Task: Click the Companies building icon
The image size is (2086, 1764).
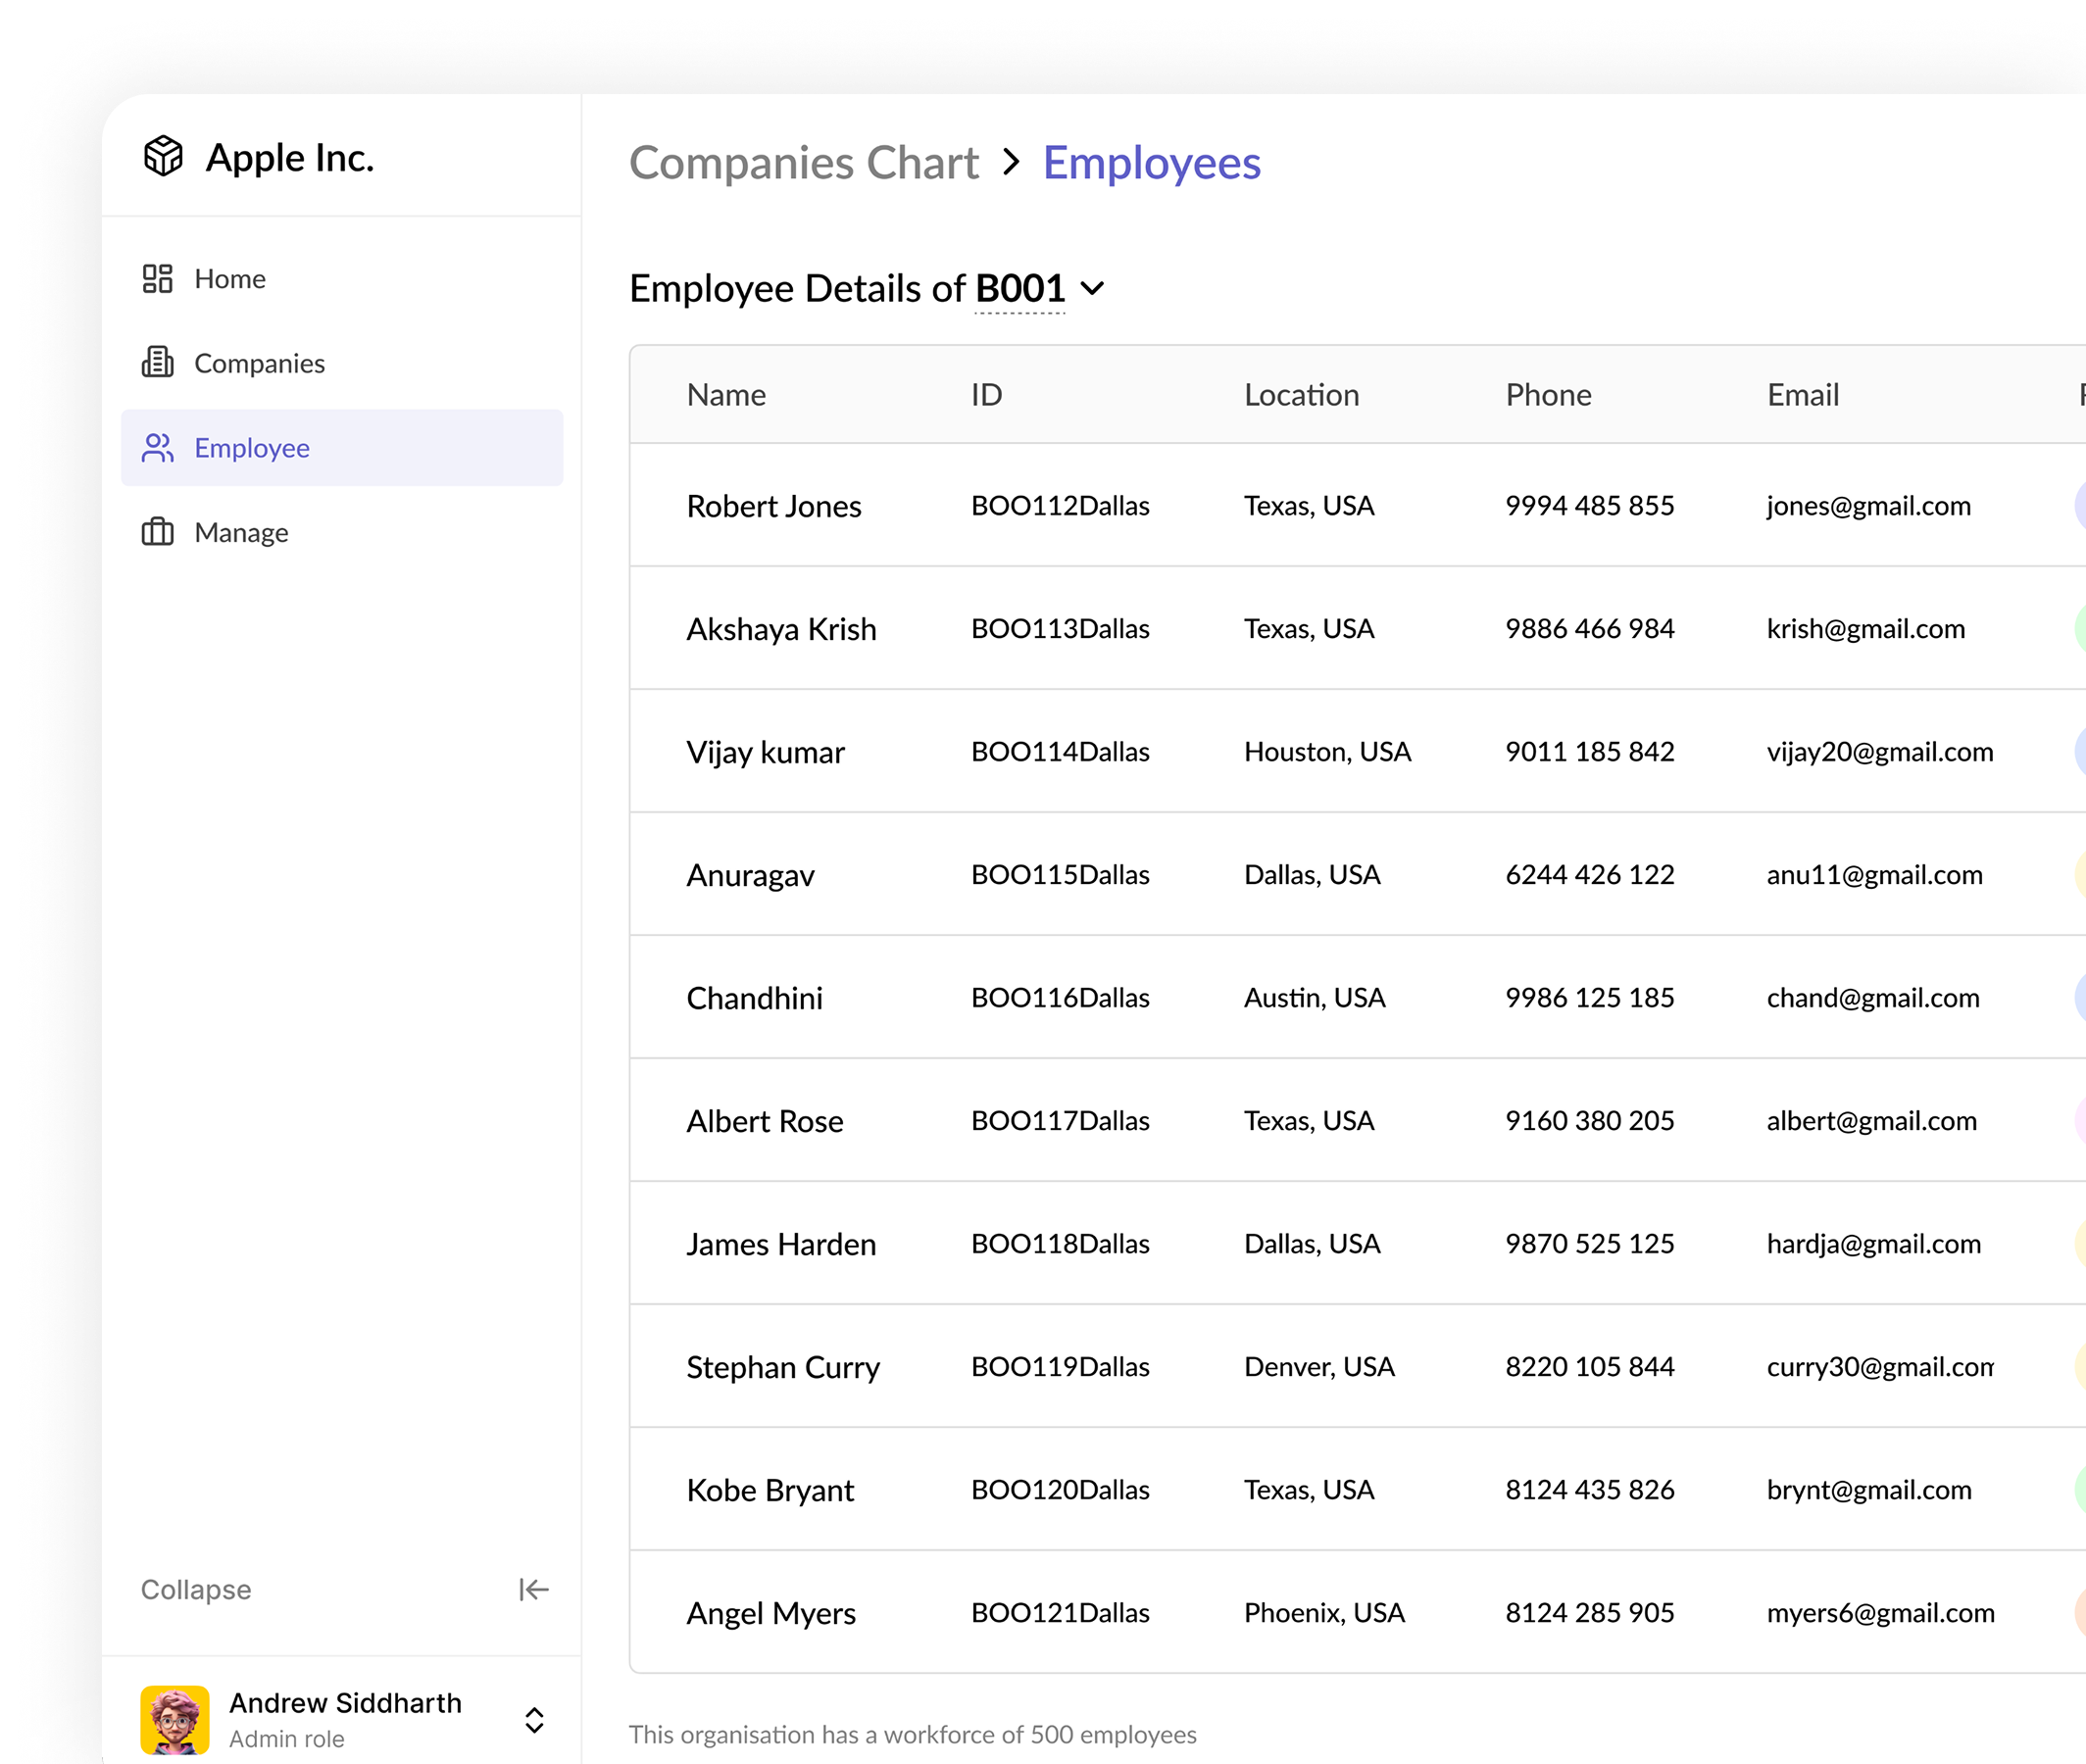Action: click(x=158, y=363)
